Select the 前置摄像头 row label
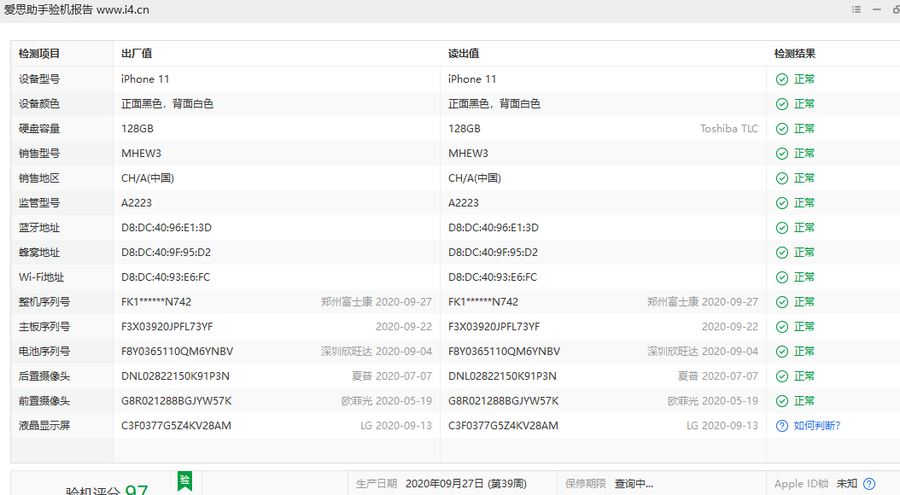The height and width of the screenshot is (495, 900). [44, 401]
